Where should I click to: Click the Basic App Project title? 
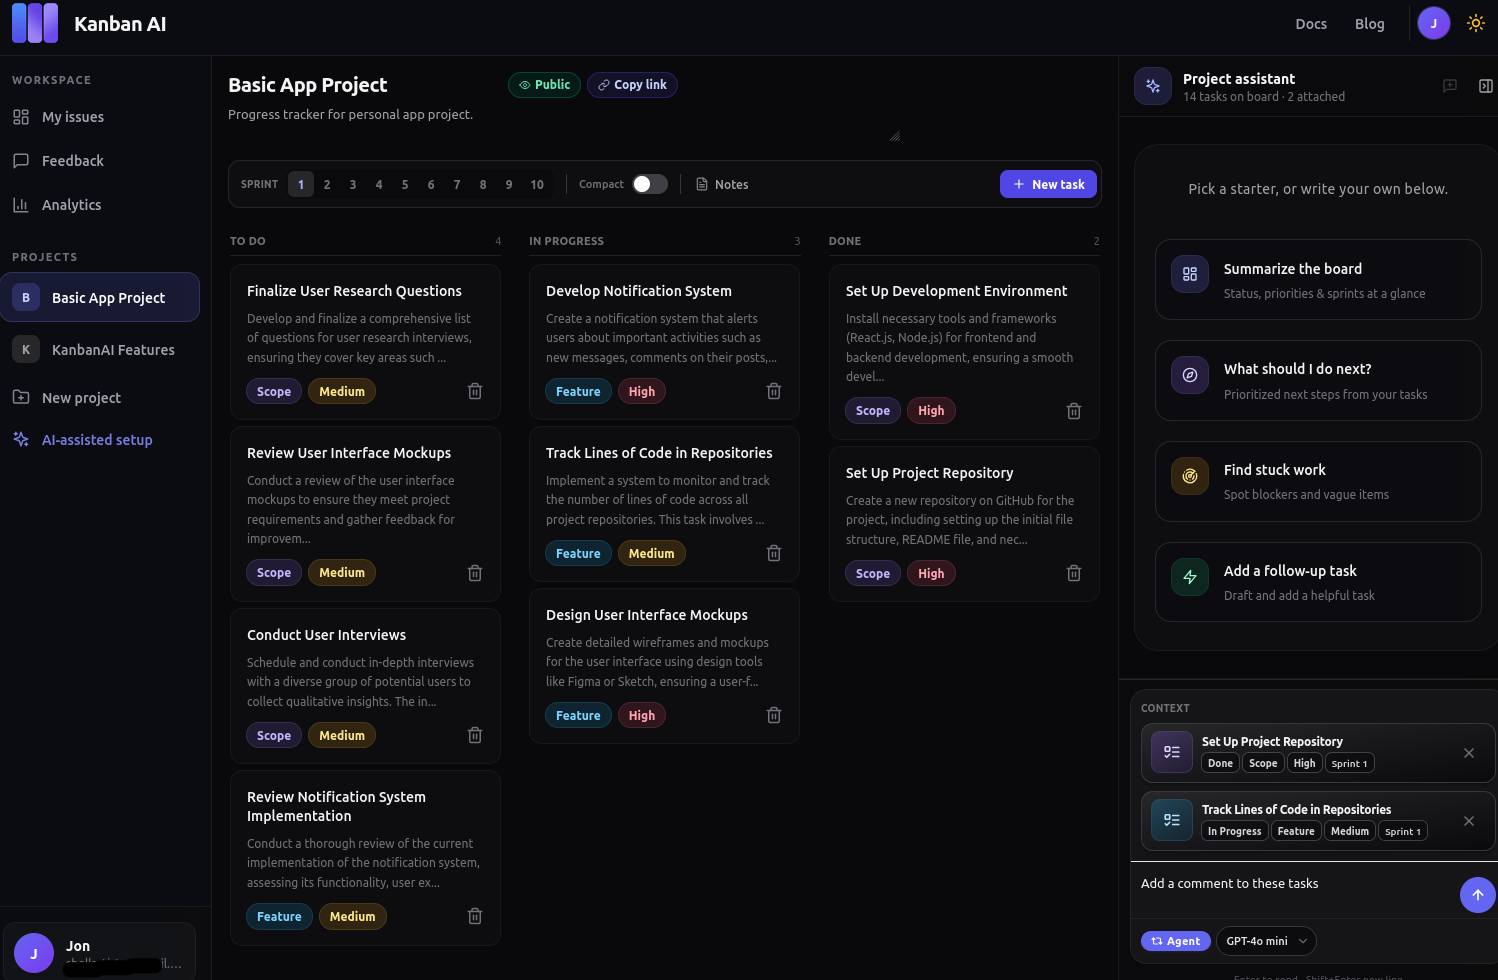pyautogui.click(x=308, y=85)
